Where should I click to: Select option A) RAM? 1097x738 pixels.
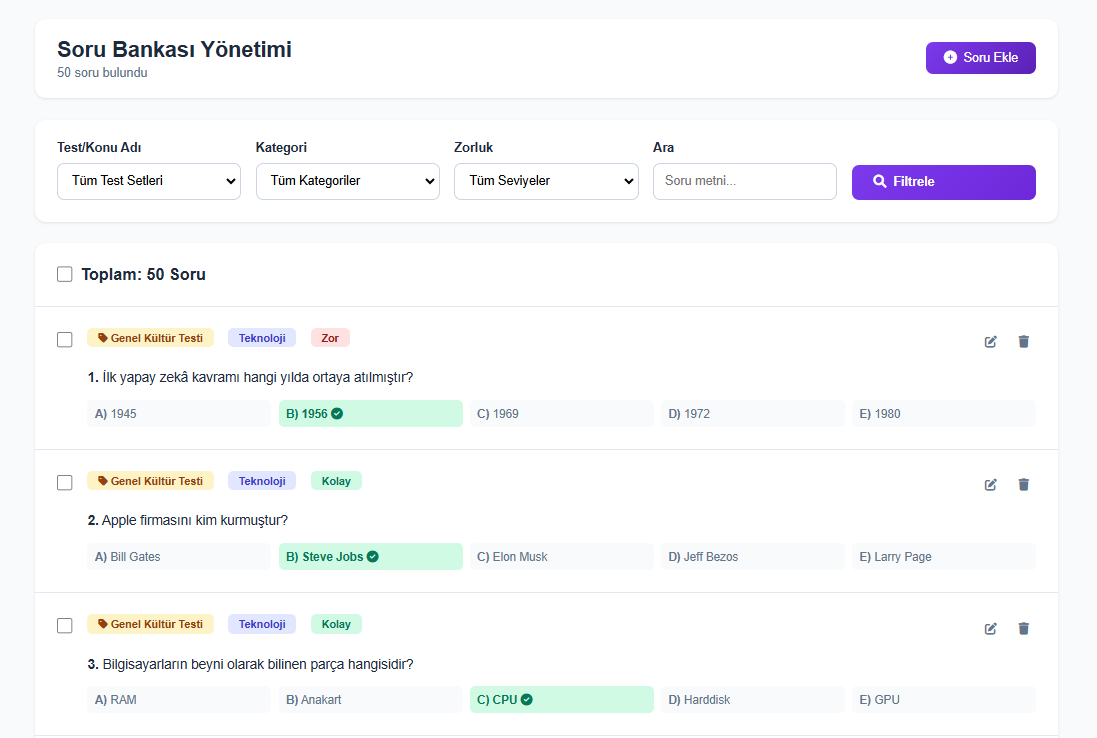coord(179,700)
